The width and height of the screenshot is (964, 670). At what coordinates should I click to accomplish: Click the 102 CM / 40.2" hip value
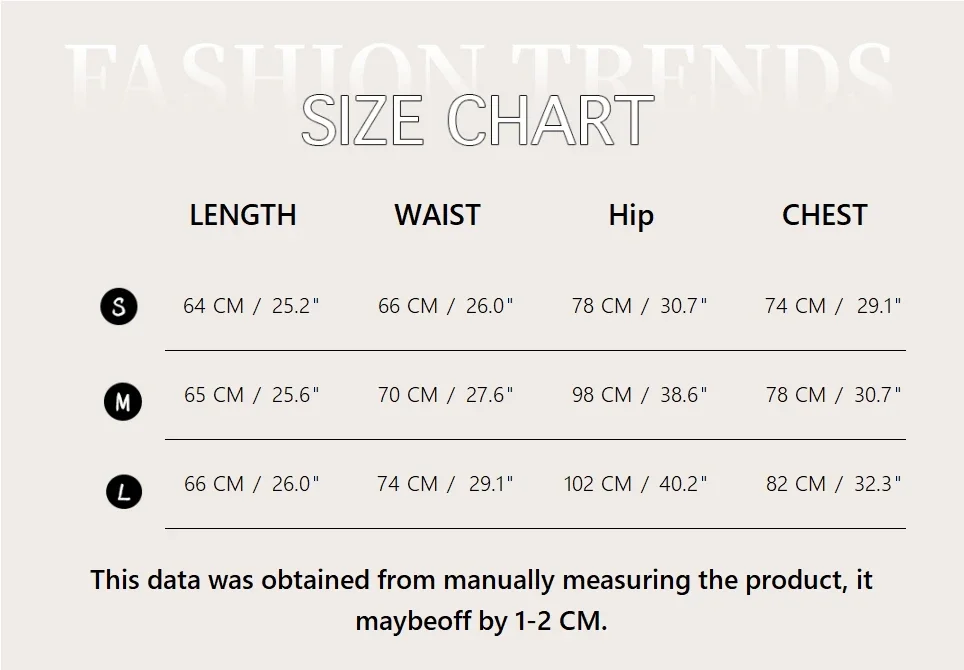(635, 484)
